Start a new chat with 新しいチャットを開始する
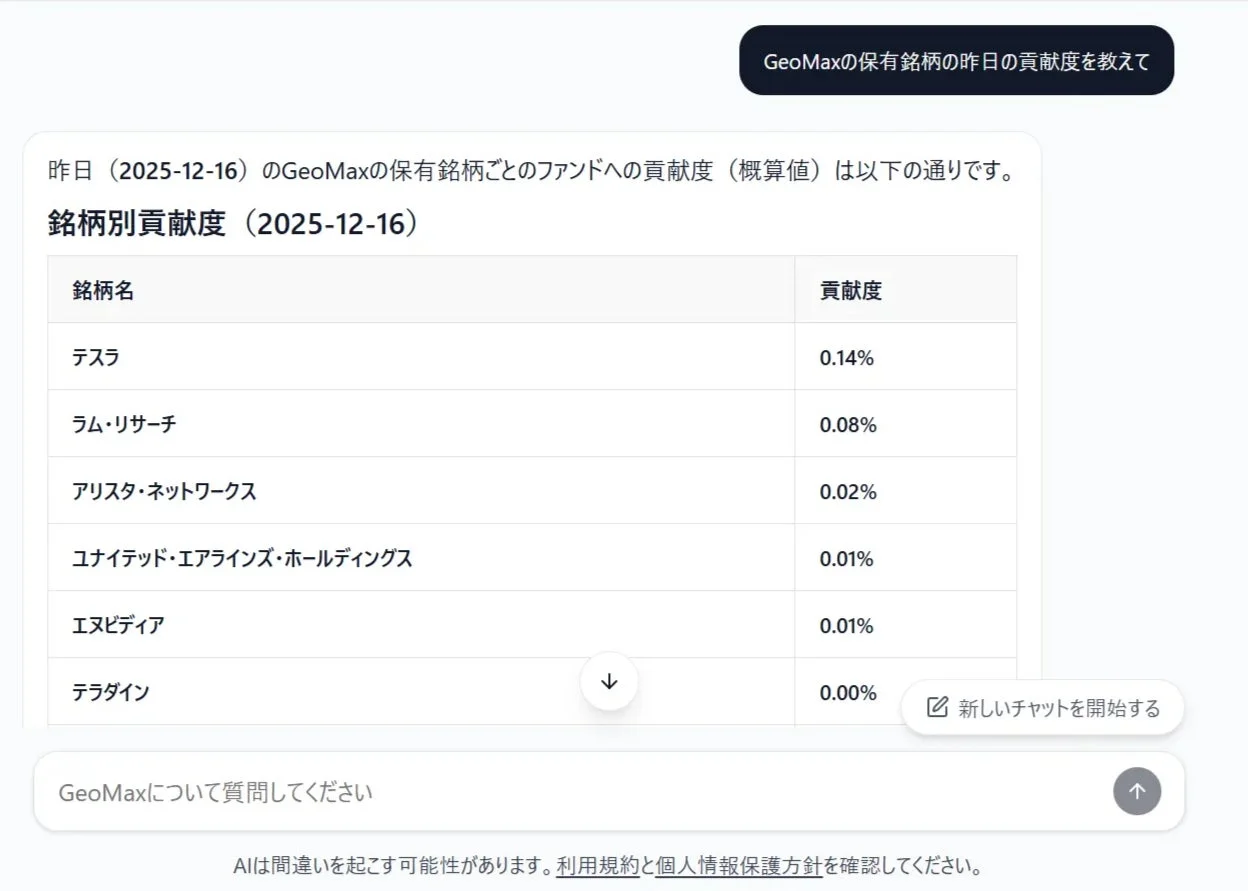Screen dimensions: 1248x891 click(x=1043, y=707)
